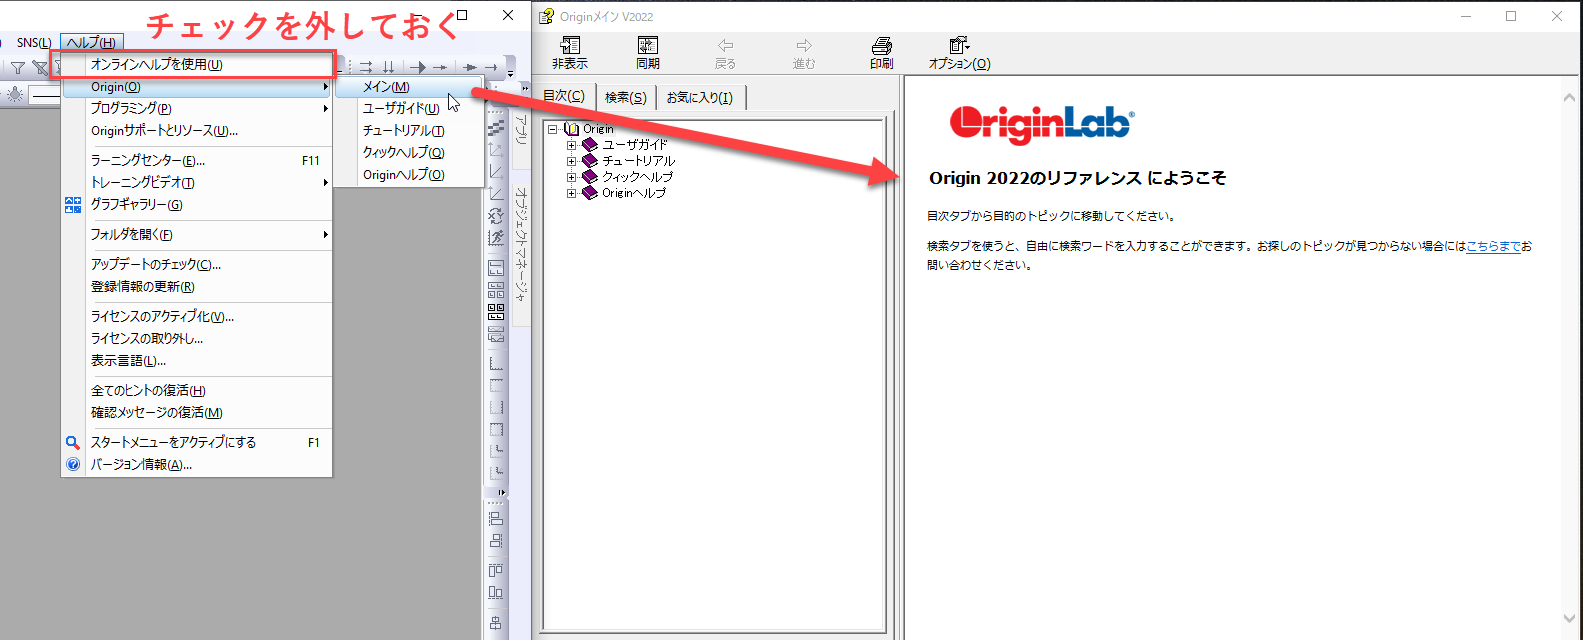The image size is (1583, 640).
Task: Click the purple book icon beside ユーザガイド
Action: [x=590, y=145]
